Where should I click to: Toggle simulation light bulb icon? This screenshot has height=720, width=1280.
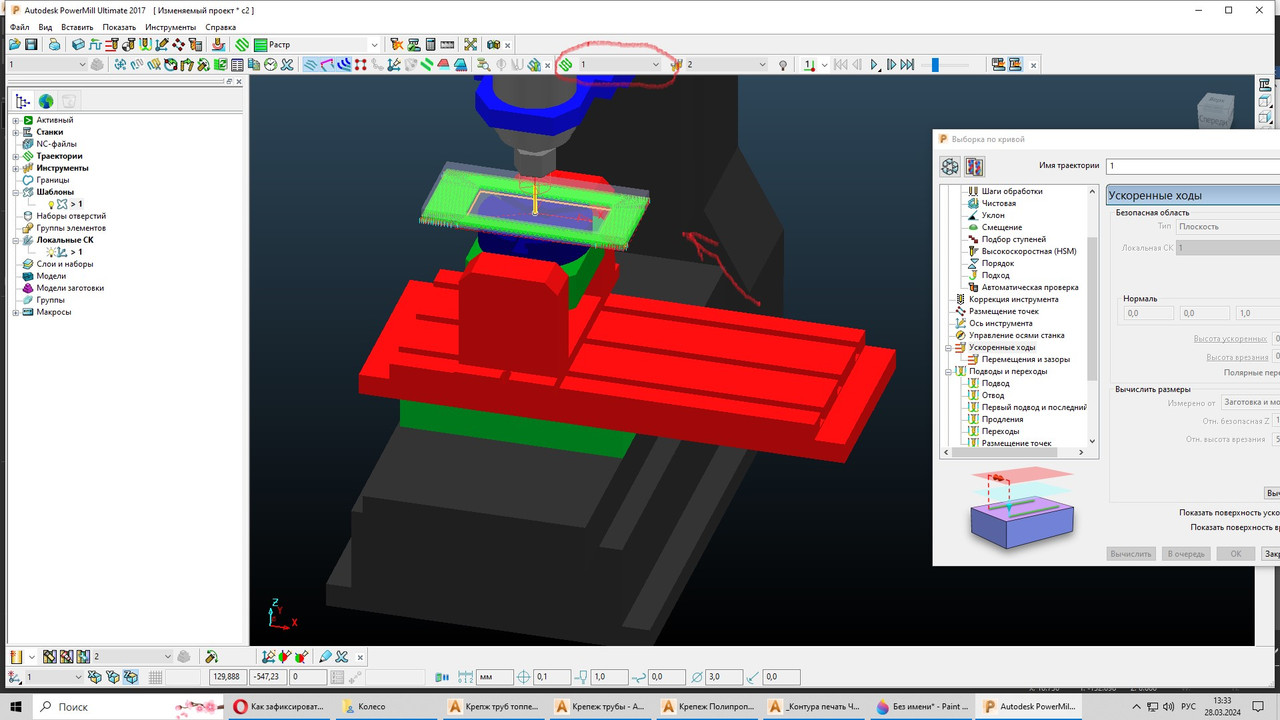[783, 64]
